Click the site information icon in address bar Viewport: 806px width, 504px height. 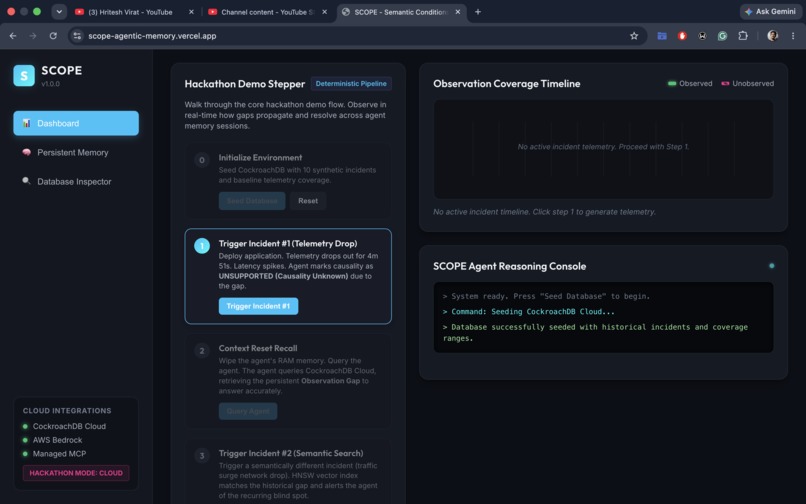[x=77, y=36]
